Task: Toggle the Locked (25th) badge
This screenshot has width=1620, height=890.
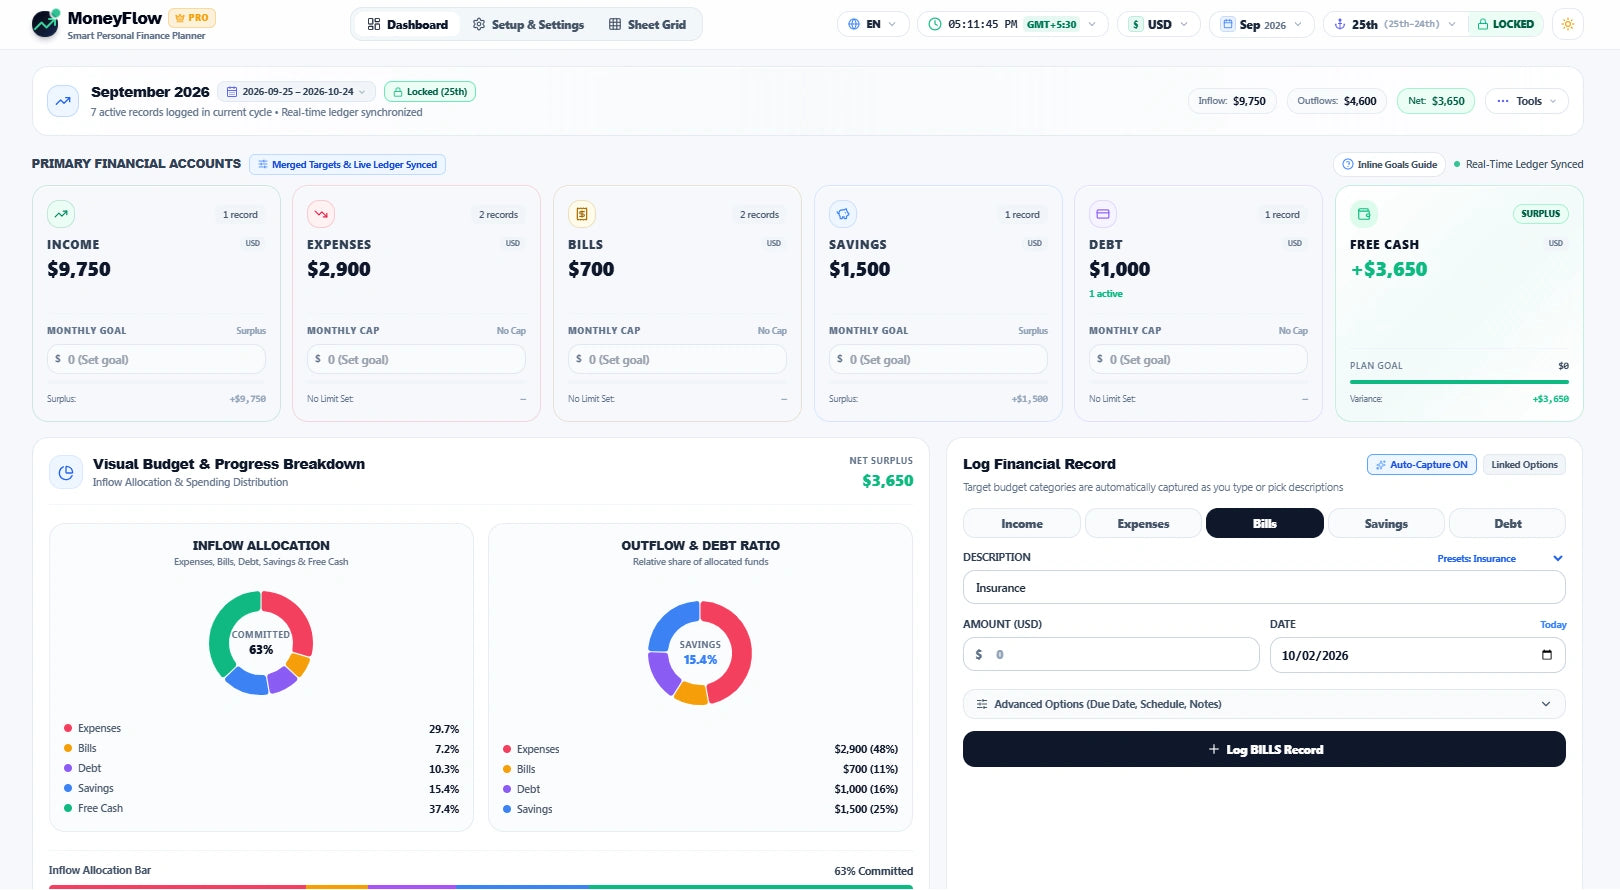Action: (430, 91)
